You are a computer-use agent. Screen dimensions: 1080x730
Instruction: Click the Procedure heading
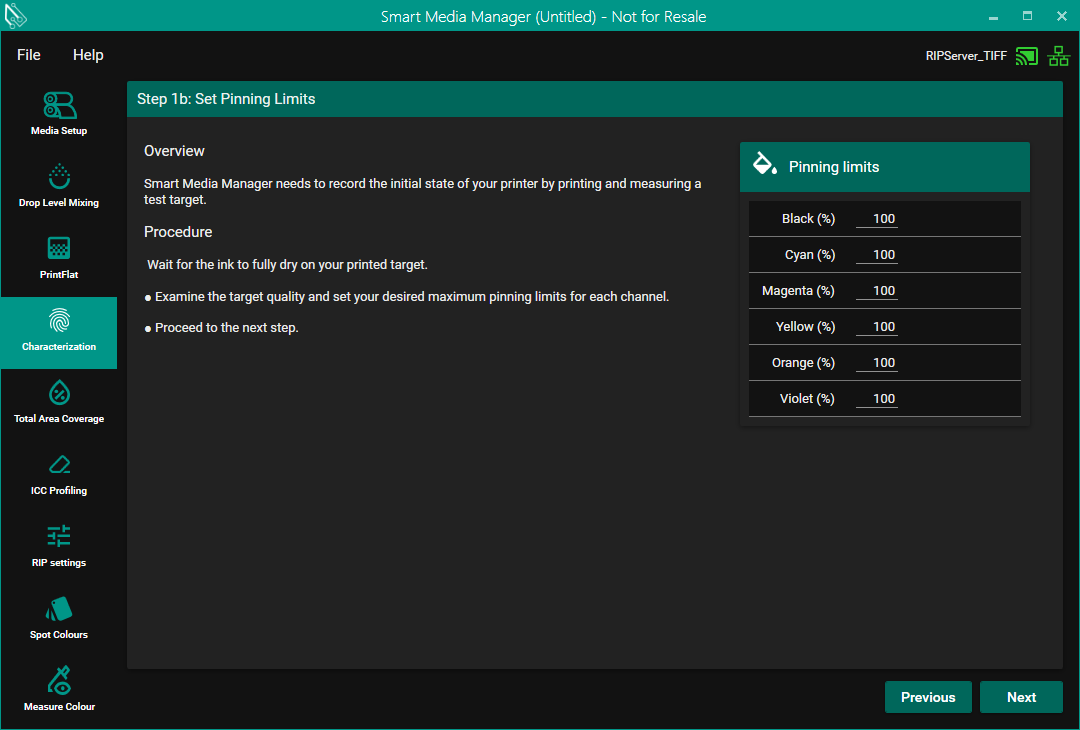[x=178, y=232]
